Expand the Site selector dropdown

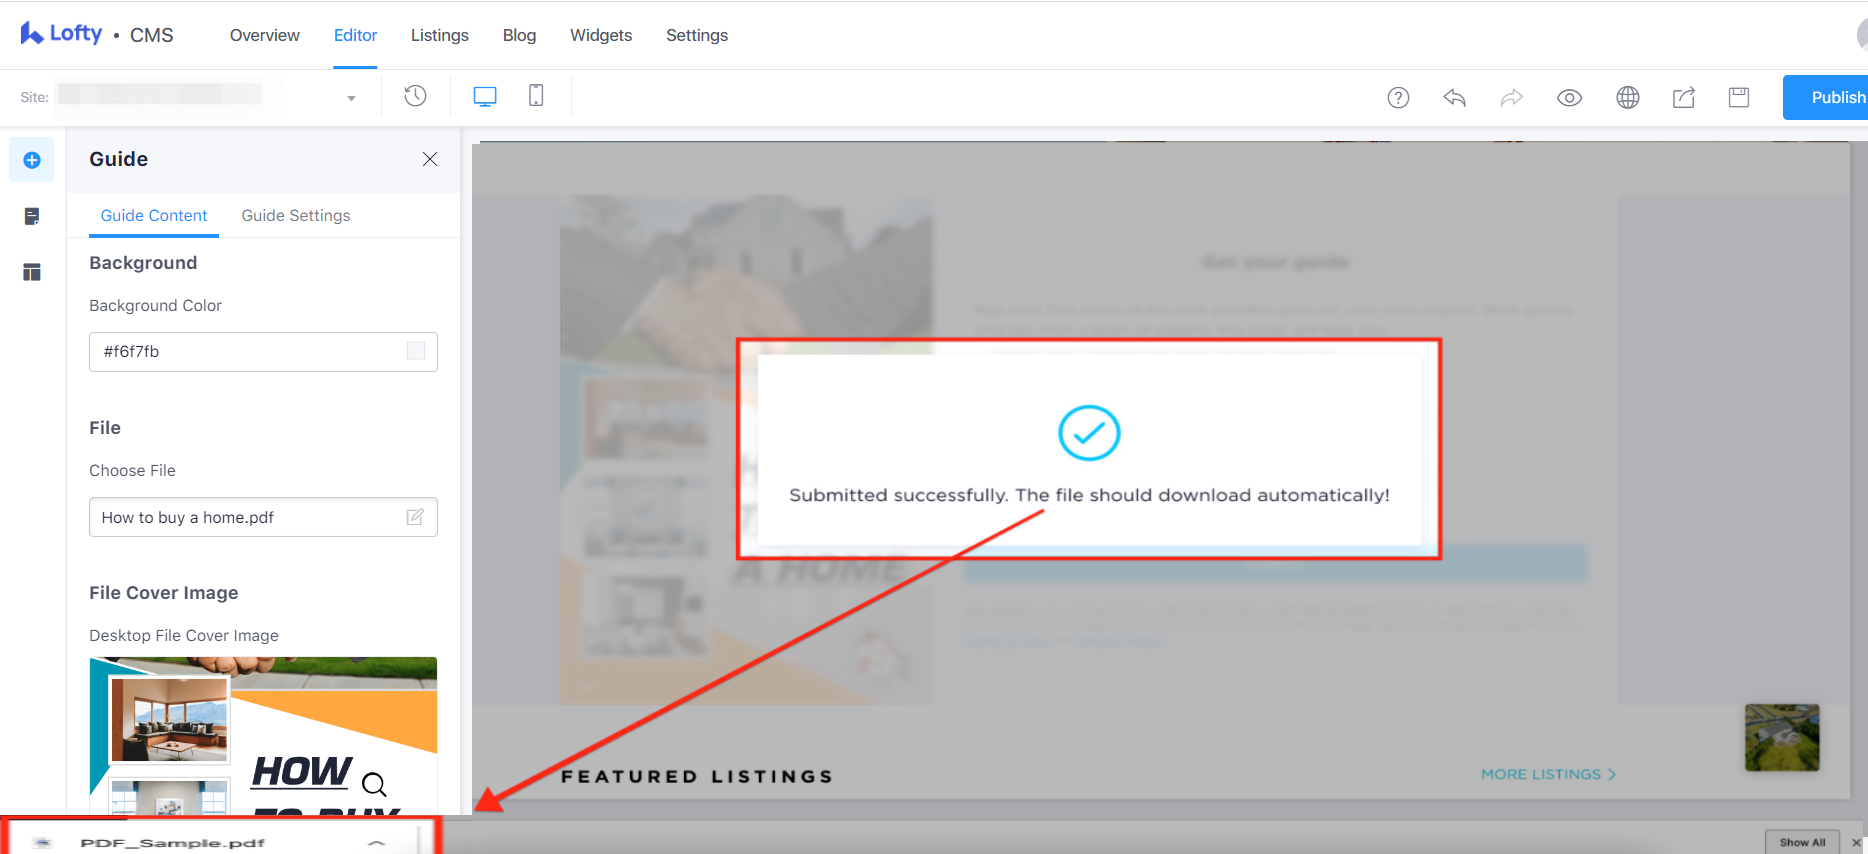point(351,98)
